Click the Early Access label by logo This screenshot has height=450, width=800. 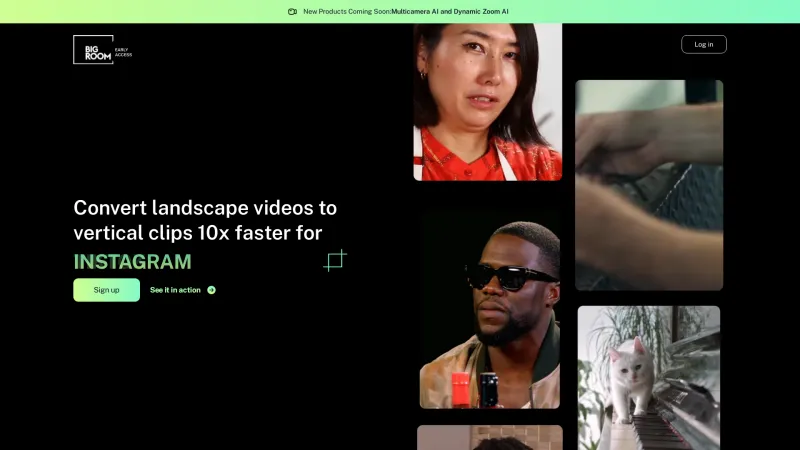(123, 52)
